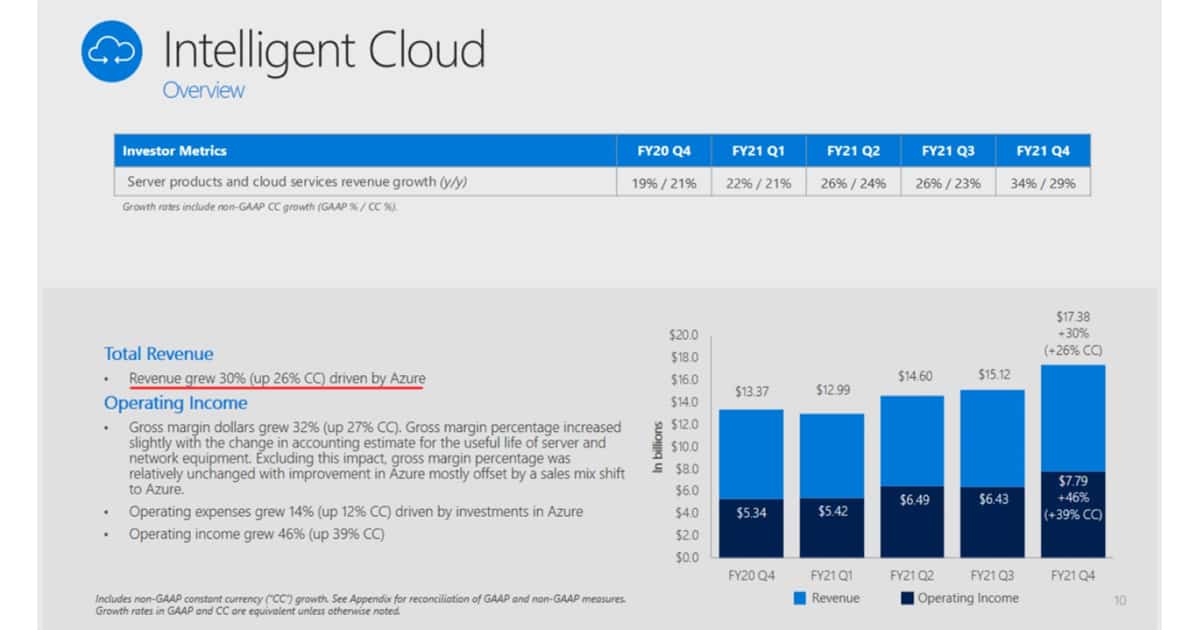Click the "Total Revenue" section heading
This screenshot has width=1200, height=630.
point(158,354)
